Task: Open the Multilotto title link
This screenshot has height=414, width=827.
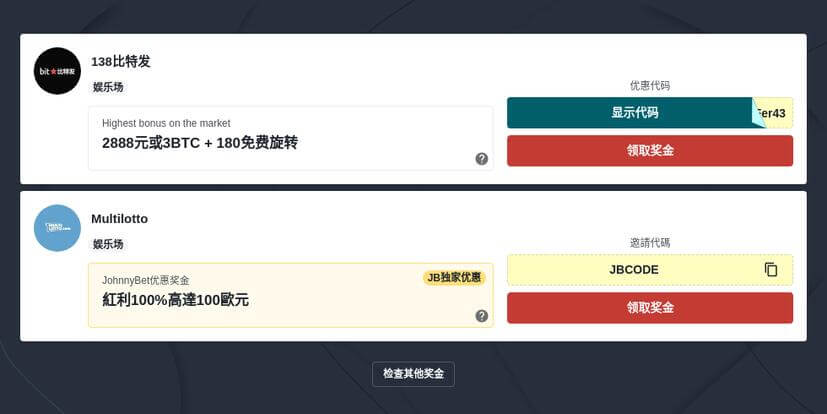Action: pyautogui.click(x=119, y=219)
